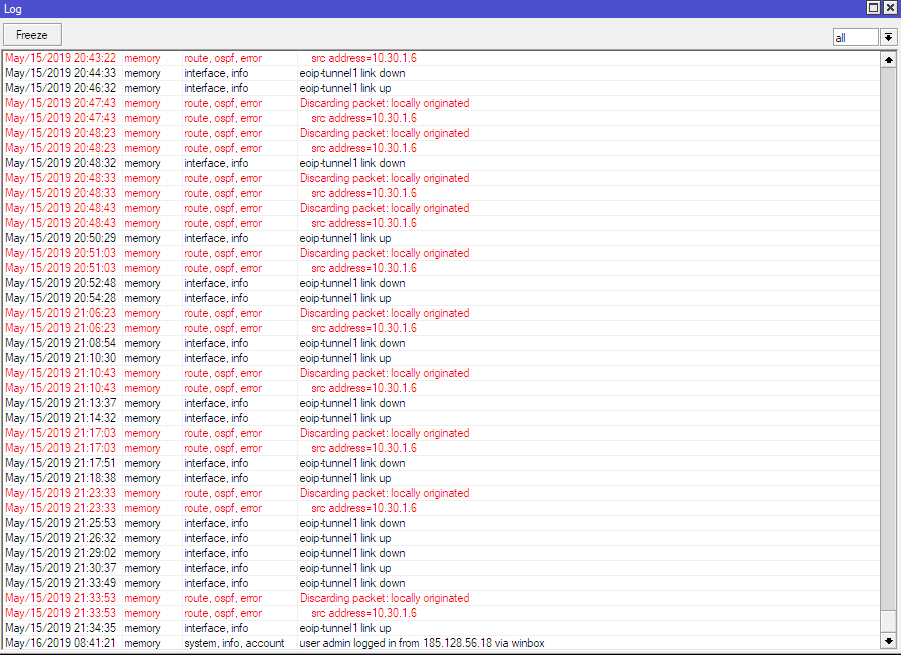Viewport: 901px width, 656px height.
Task: Click the Log window title bar text
Action: 13,9
